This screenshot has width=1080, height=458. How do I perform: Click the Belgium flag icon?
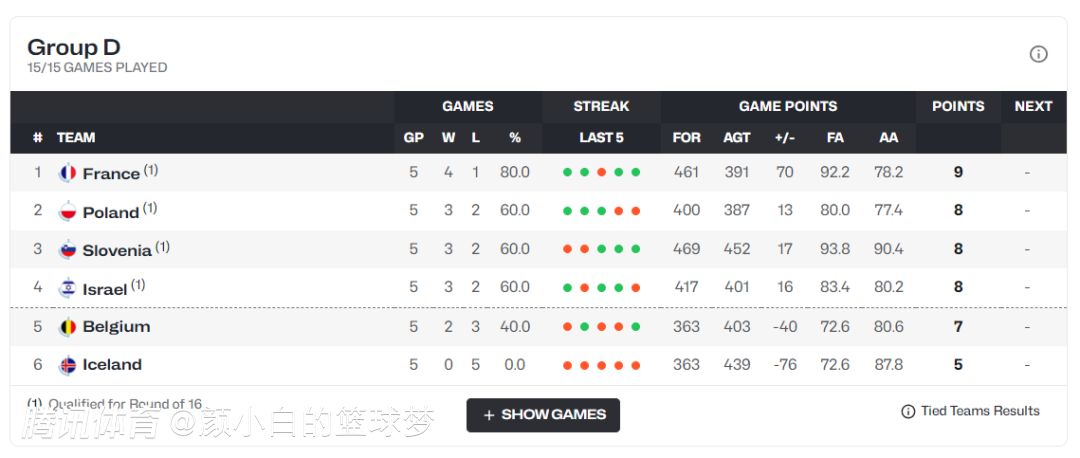point(68,327)
